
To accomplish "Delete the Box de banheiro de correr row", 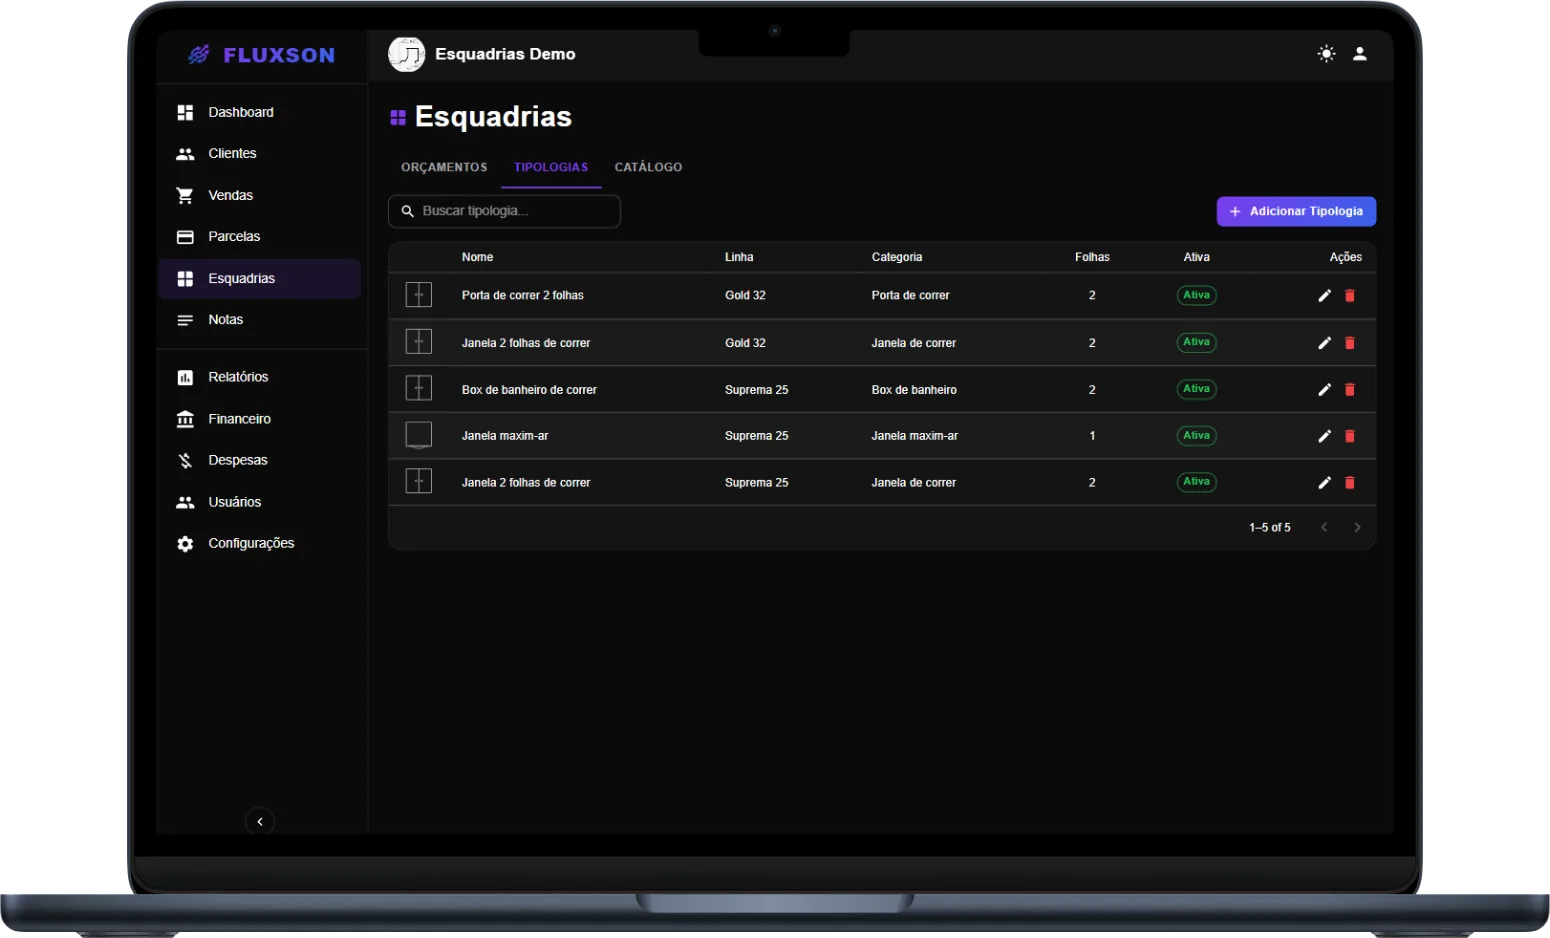I will [x=1350, y=390].
